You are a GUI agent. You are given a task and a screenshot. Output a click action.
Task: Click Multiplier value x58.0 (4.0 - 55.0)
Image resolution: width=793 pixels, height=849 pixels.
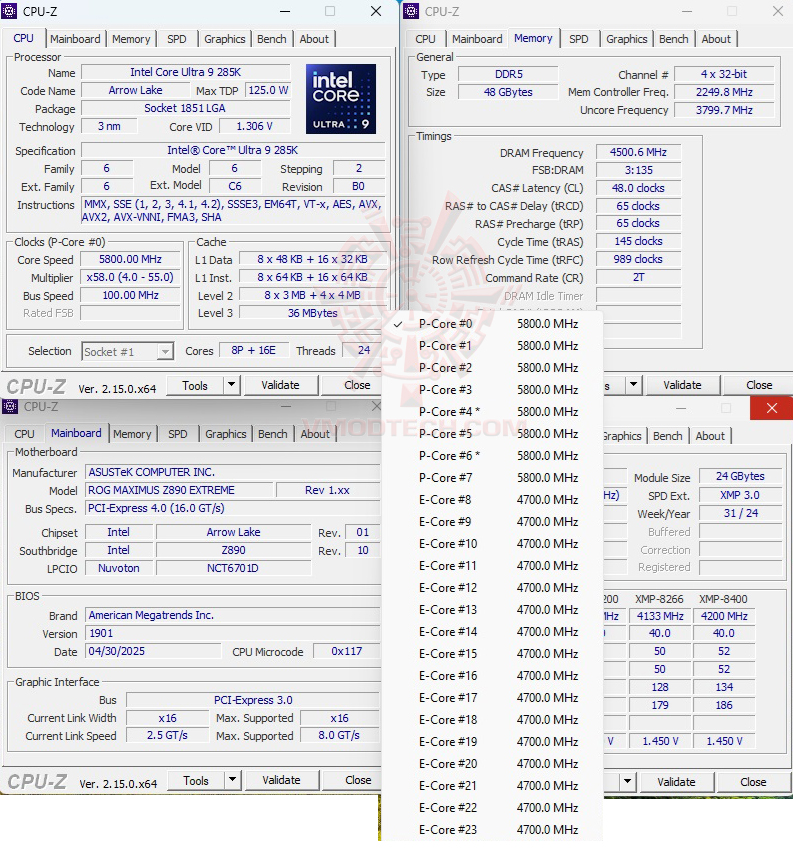coord(130,277)
